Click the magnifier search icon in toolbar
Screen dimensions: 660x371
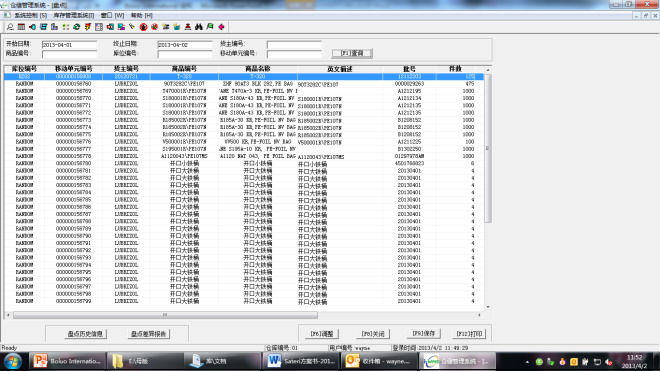(10, 27)
